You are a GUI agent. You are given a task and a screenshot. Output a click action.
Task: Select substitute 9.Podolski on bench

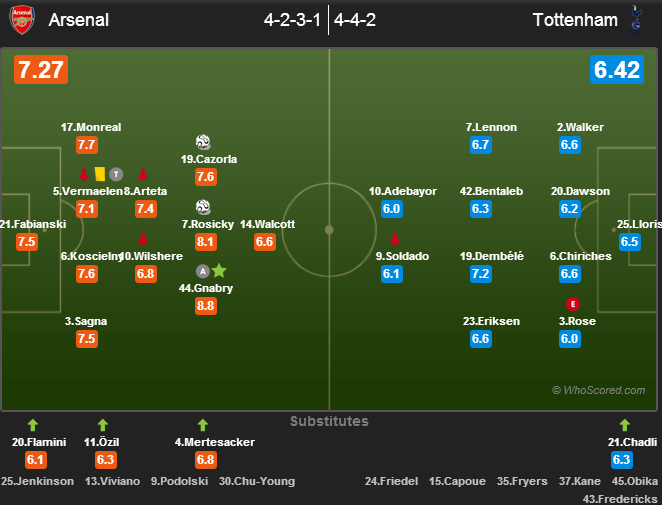179,481
